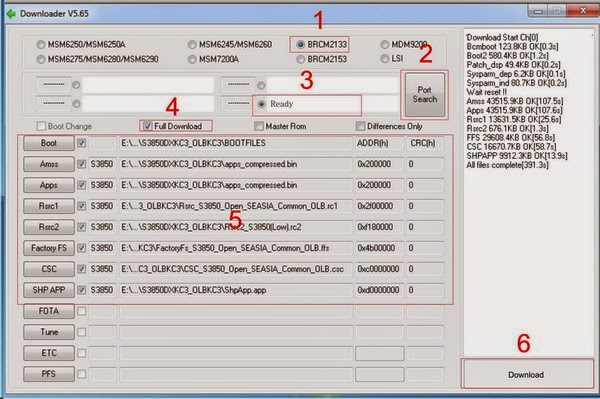Tick the Differences Only checkbox
The height and width of the screenshot is (399, 600).
pos(360,126)
